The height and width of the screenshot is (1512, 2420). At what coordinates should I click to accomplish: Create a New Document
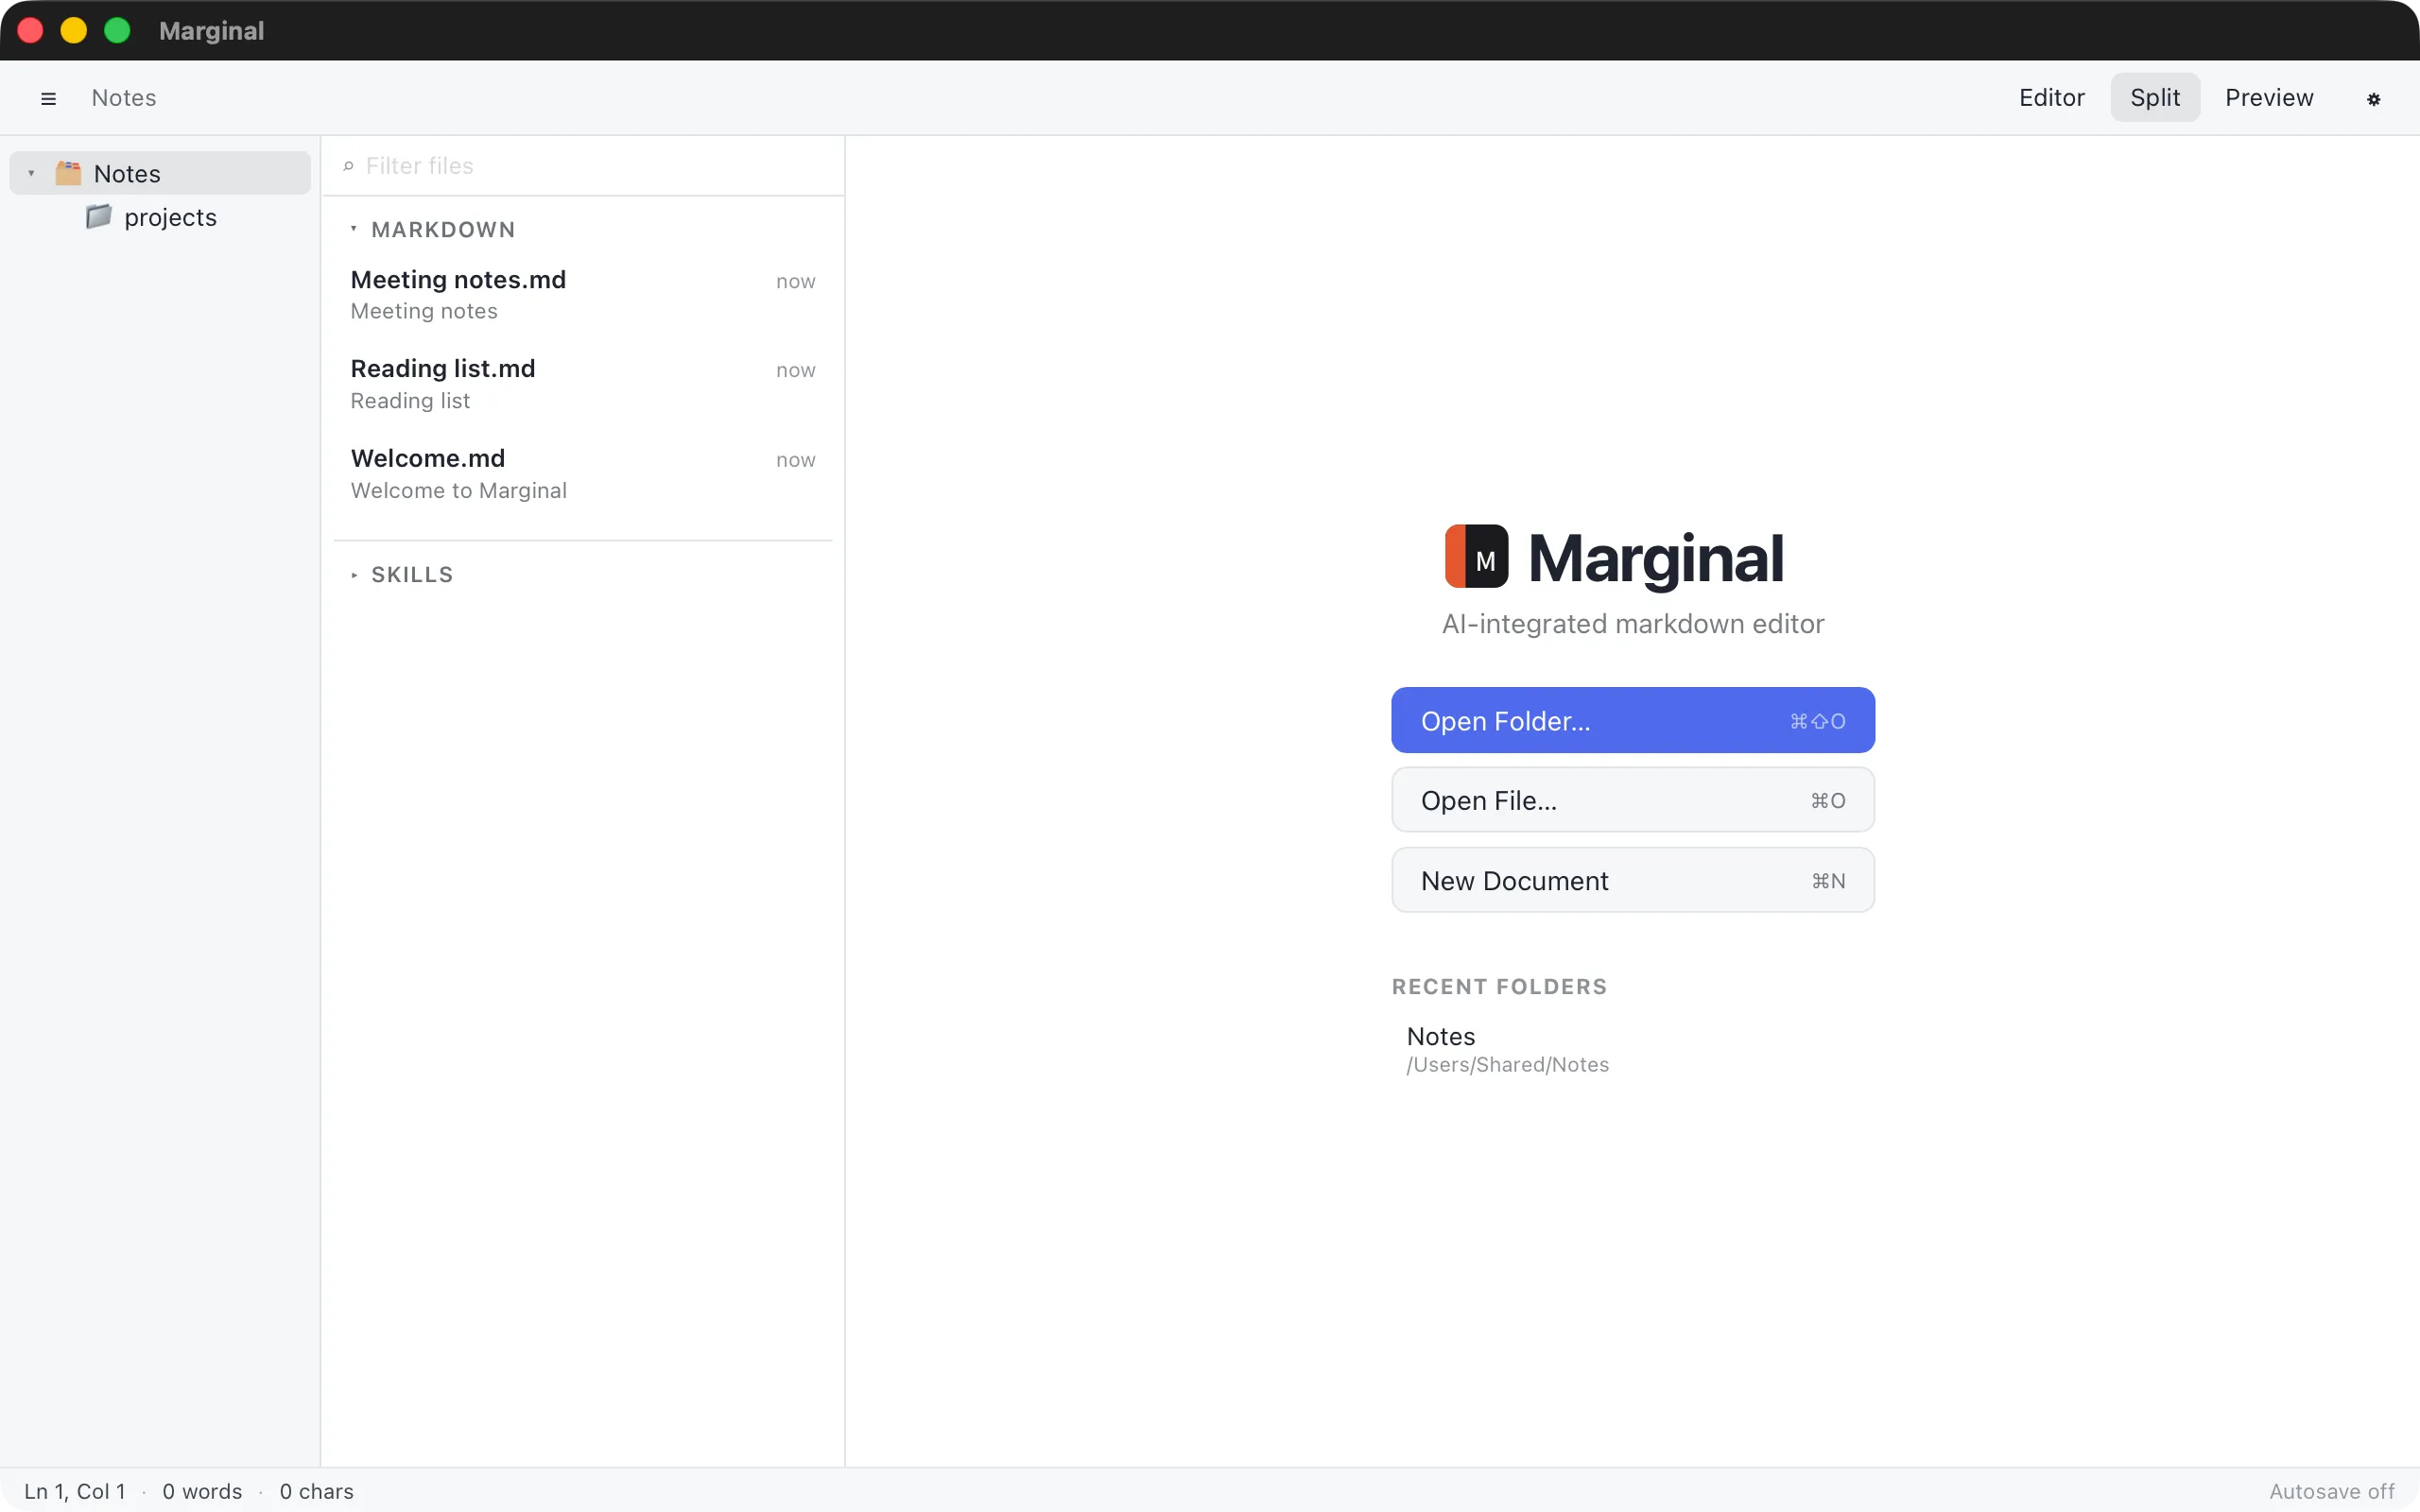pyautogui.click(x=1632, y=880)
